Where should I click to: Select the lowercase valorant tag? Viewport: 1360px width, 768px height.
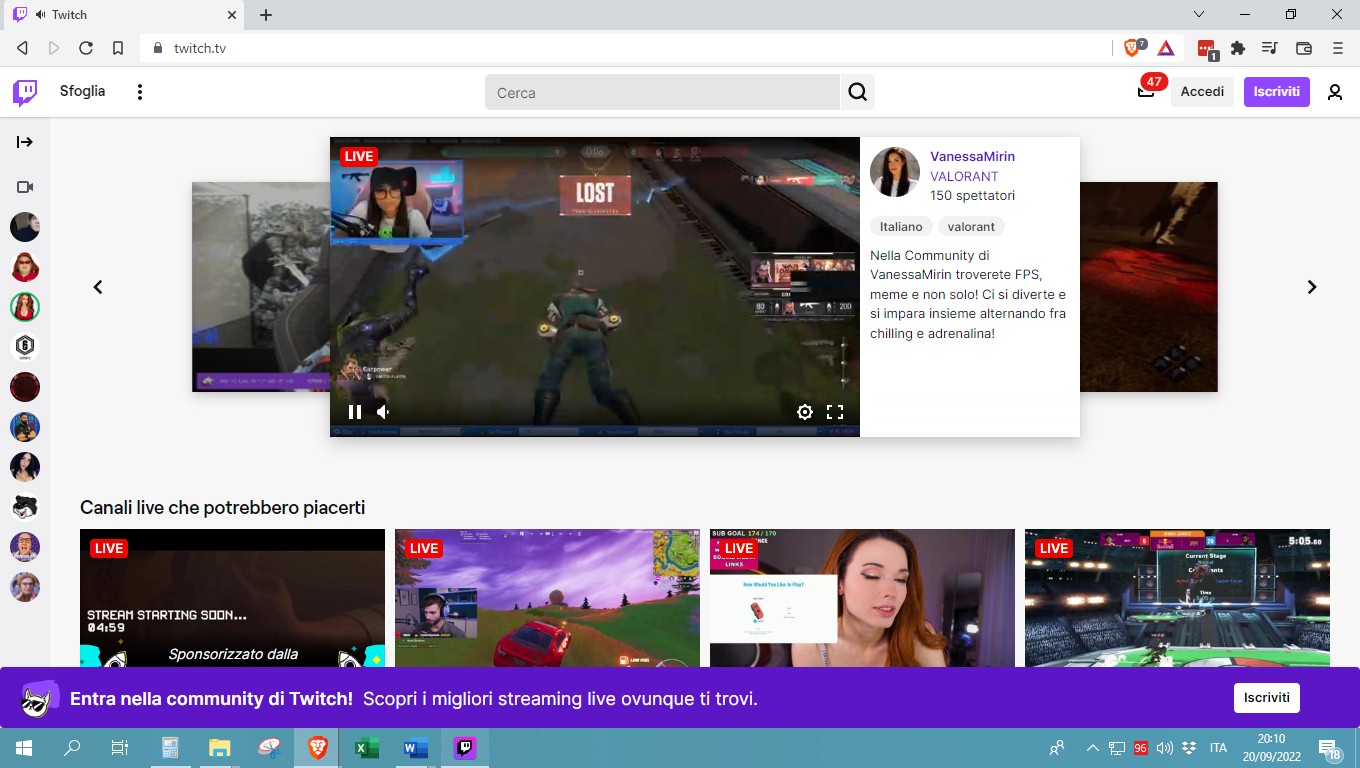[x=971, y=227]
